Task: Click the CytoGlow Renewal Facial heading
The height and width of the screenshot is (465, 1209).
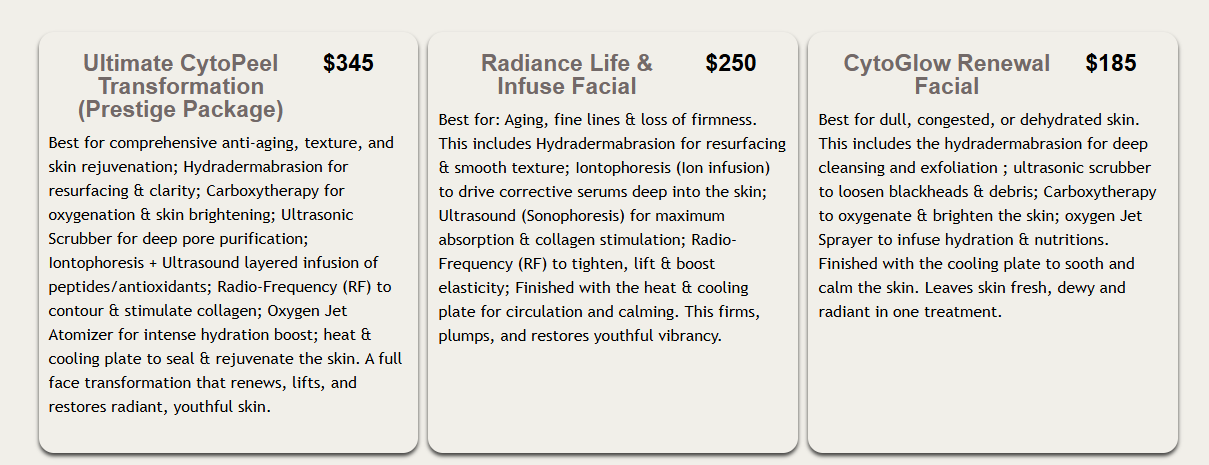Action: tap(946, 75)
